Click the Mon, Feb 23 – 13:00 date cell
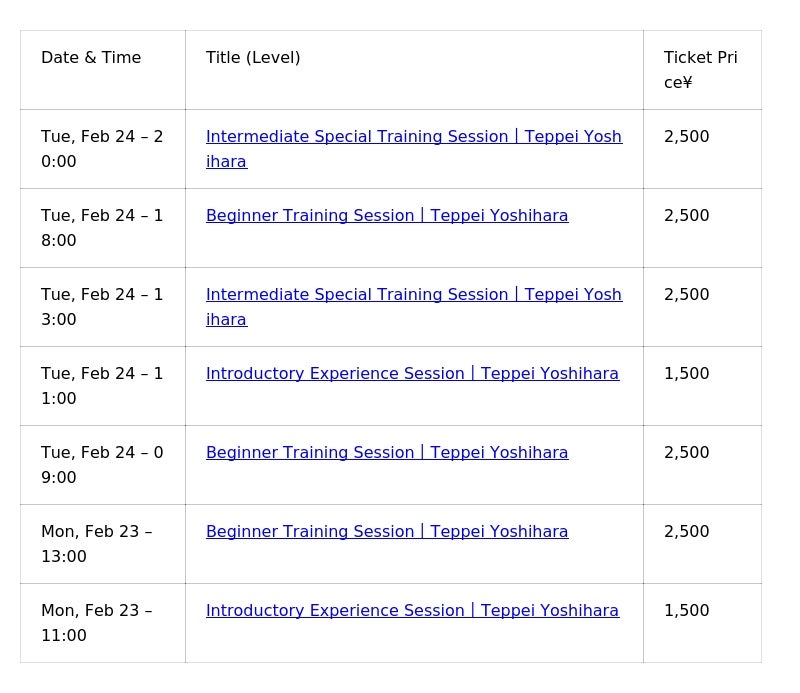This screenshot has width=800, height=693. pos(97,544)
